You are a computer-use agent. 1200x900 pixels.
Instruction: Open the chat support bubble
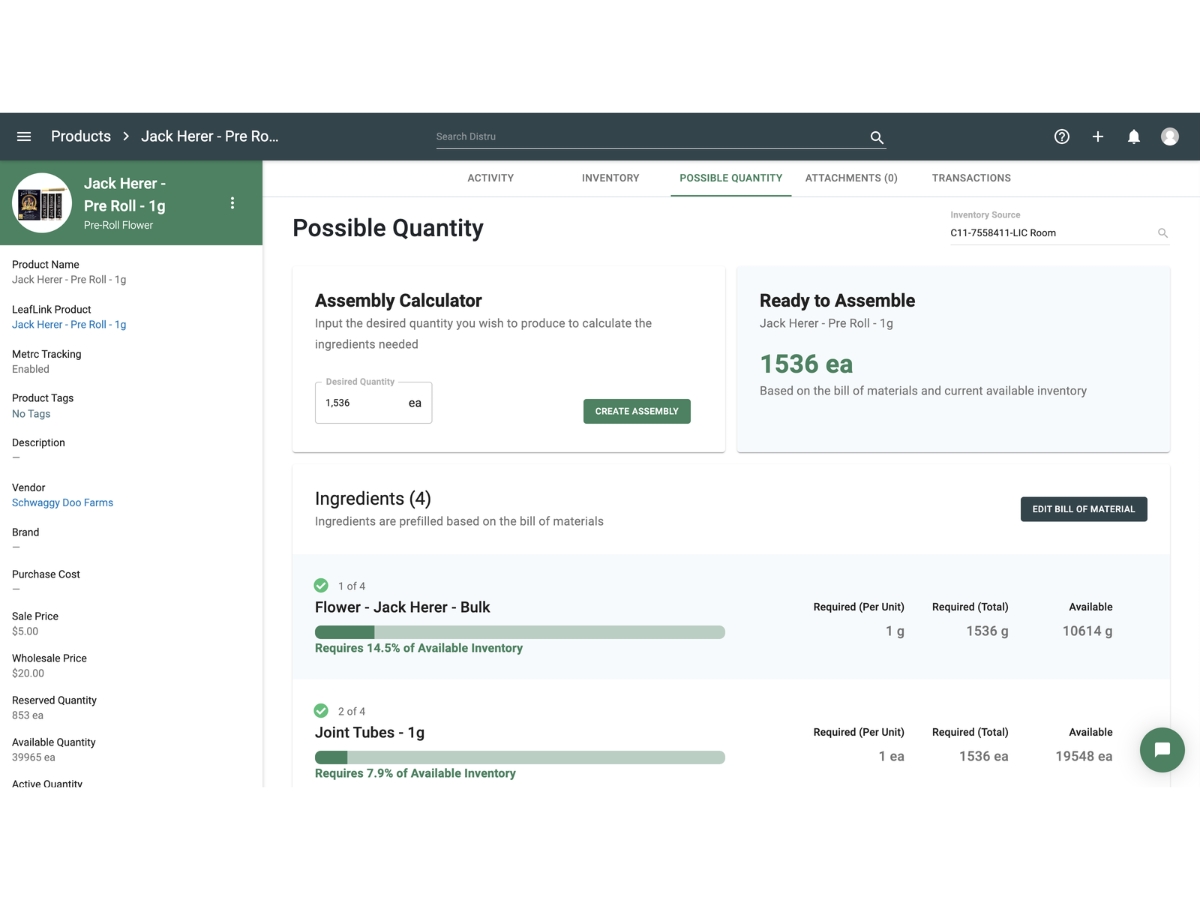[1162, 749]
